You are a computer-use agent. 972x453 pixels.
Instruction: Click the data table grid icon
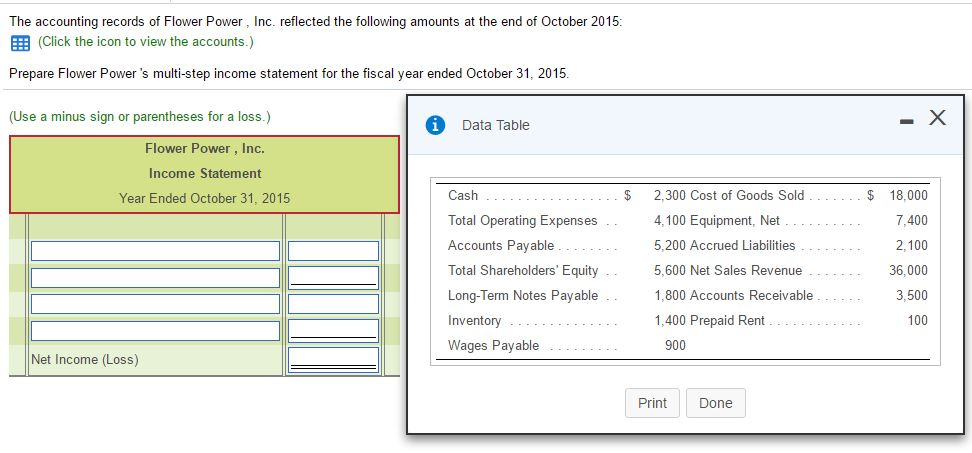20,43
